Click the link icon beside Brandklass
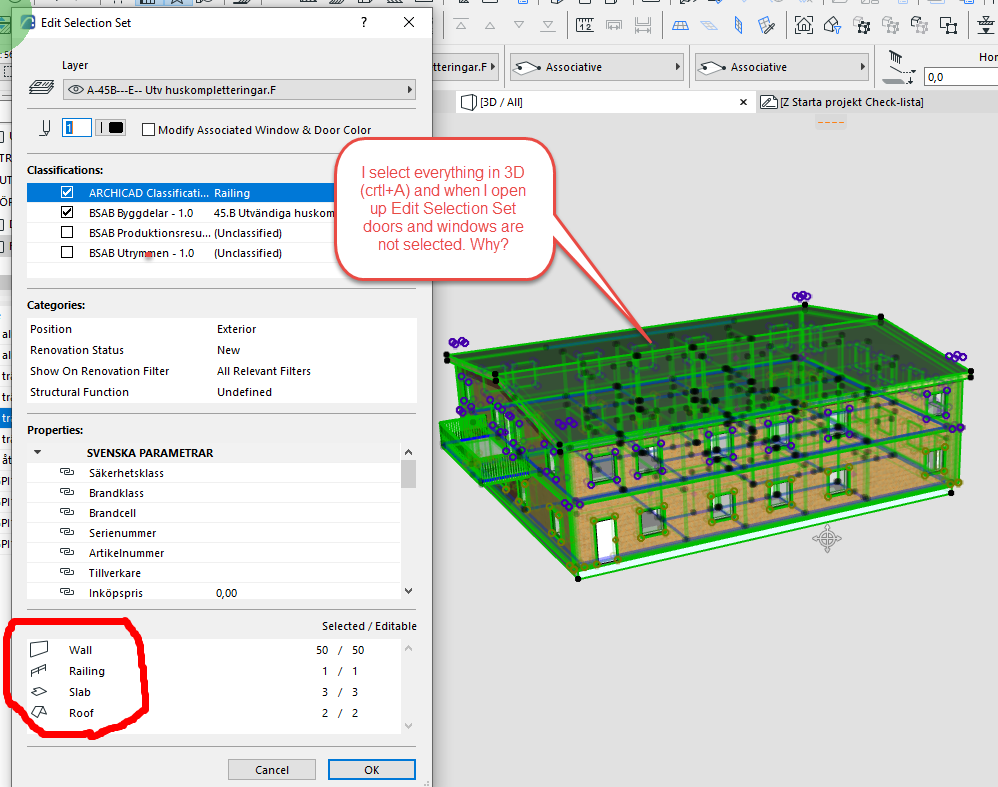This screenshot has width=998, height=787. 68,493
